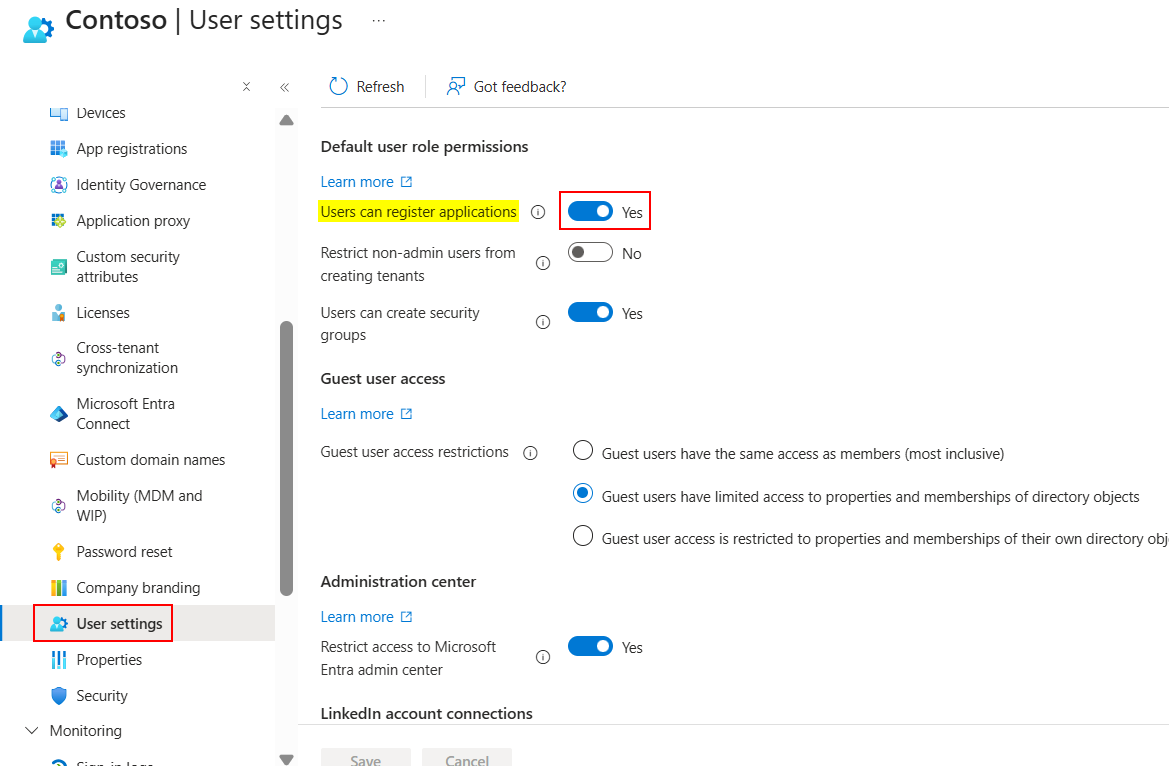Select User settings in sidebar
The height and width of the screenshot is (766, 1169).
click(x=137, y=624)
